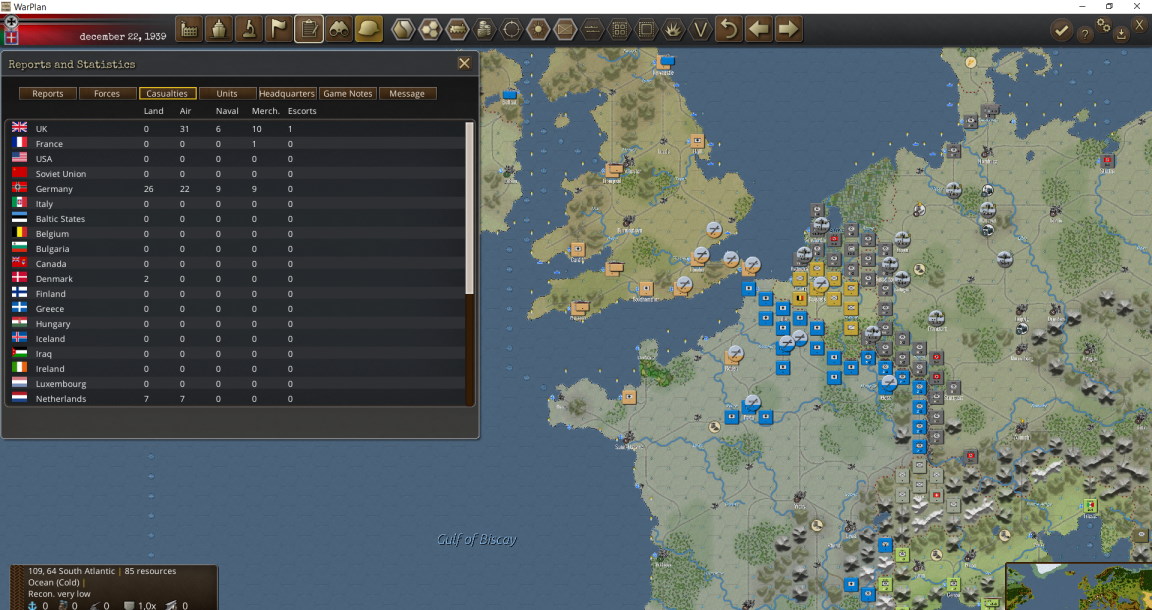1152x610 pixels.
Task: End turn with the checkmark button
Action: point(1061,30)
